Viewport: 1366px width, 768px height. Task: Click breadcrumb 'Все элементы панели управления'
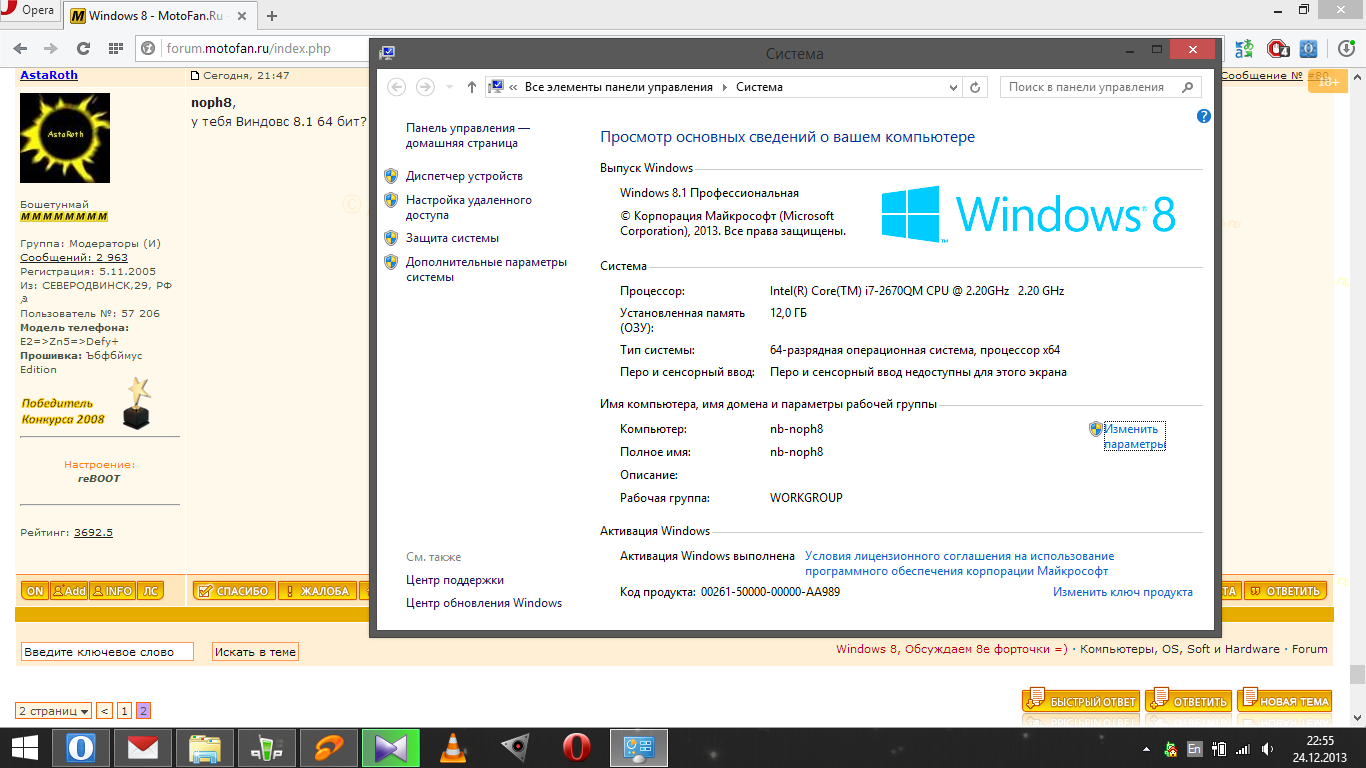(619, 87)
